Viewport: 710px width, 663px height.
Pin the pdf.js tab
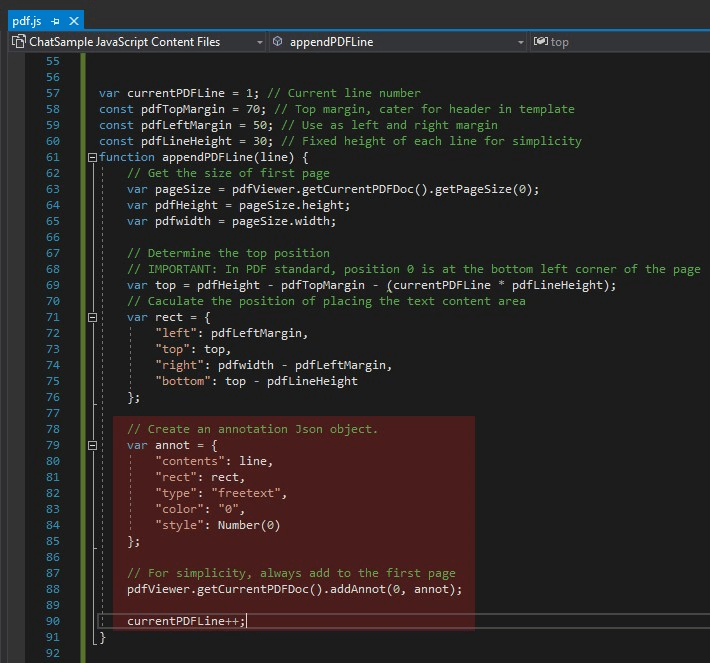click(55, 21)
